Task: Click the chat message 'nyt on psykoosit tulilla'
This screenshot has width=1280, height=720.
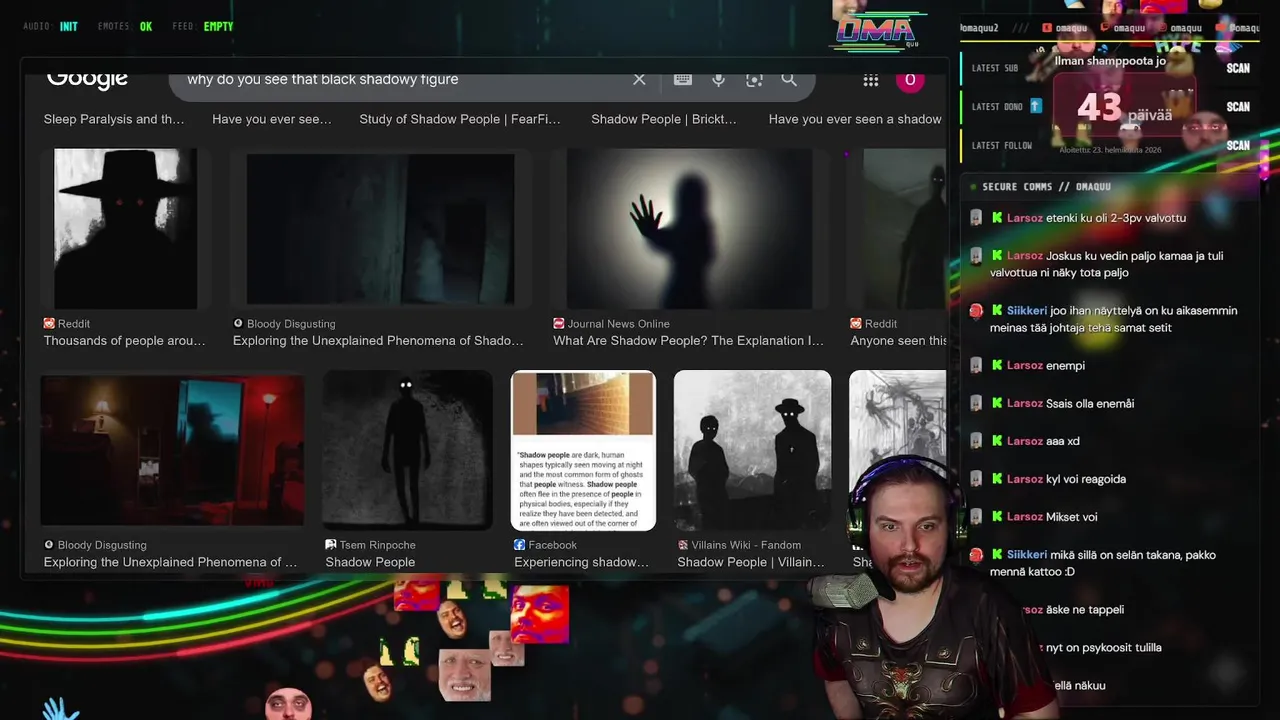Action: [1103, 648]
